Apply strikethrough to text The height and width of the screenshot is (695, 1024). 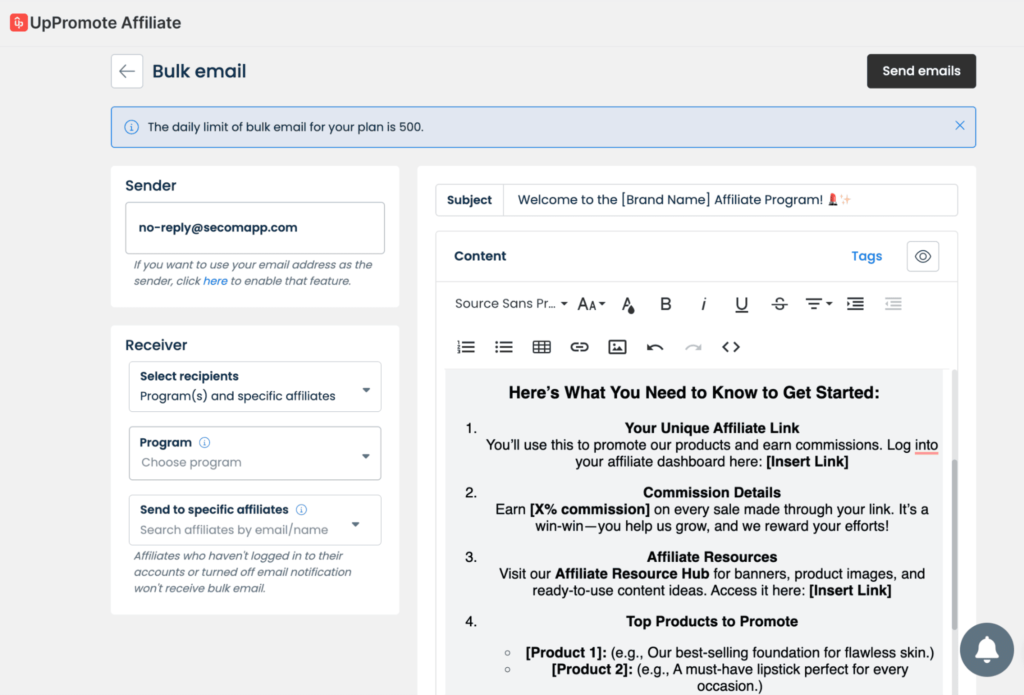point(779,304)
